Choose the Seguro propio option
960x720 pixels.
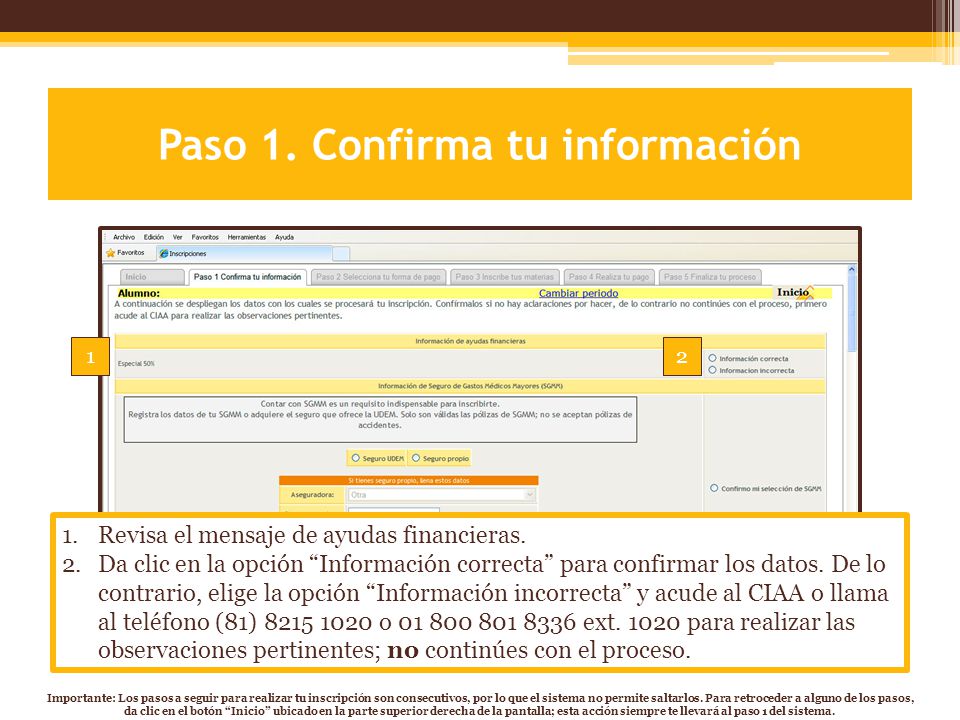pos(416,458)
